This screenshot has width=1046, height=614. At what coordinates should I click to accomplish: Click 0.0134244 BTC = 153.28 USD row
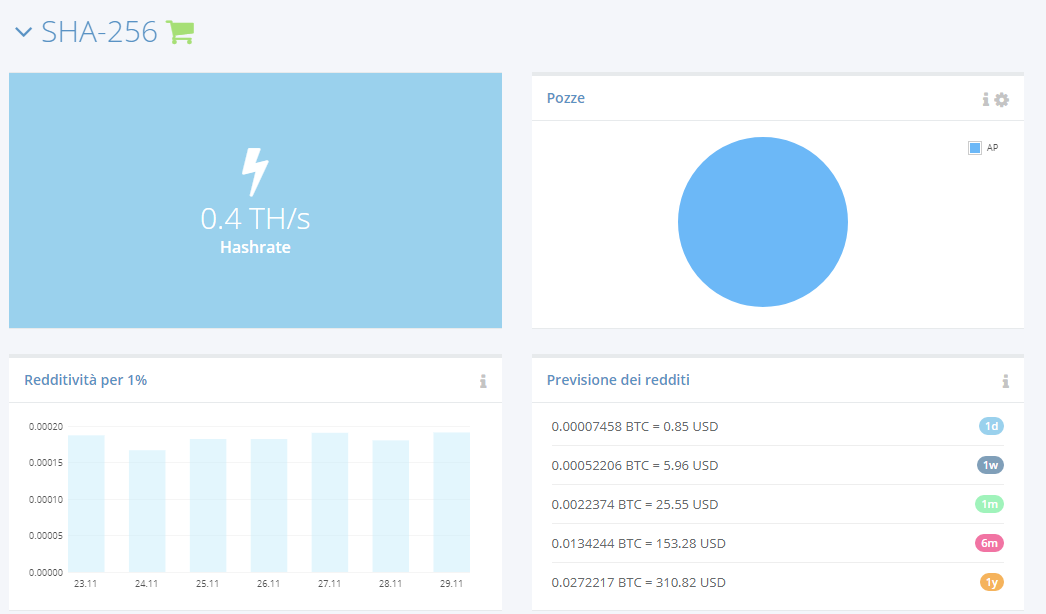tap(778, 543)
